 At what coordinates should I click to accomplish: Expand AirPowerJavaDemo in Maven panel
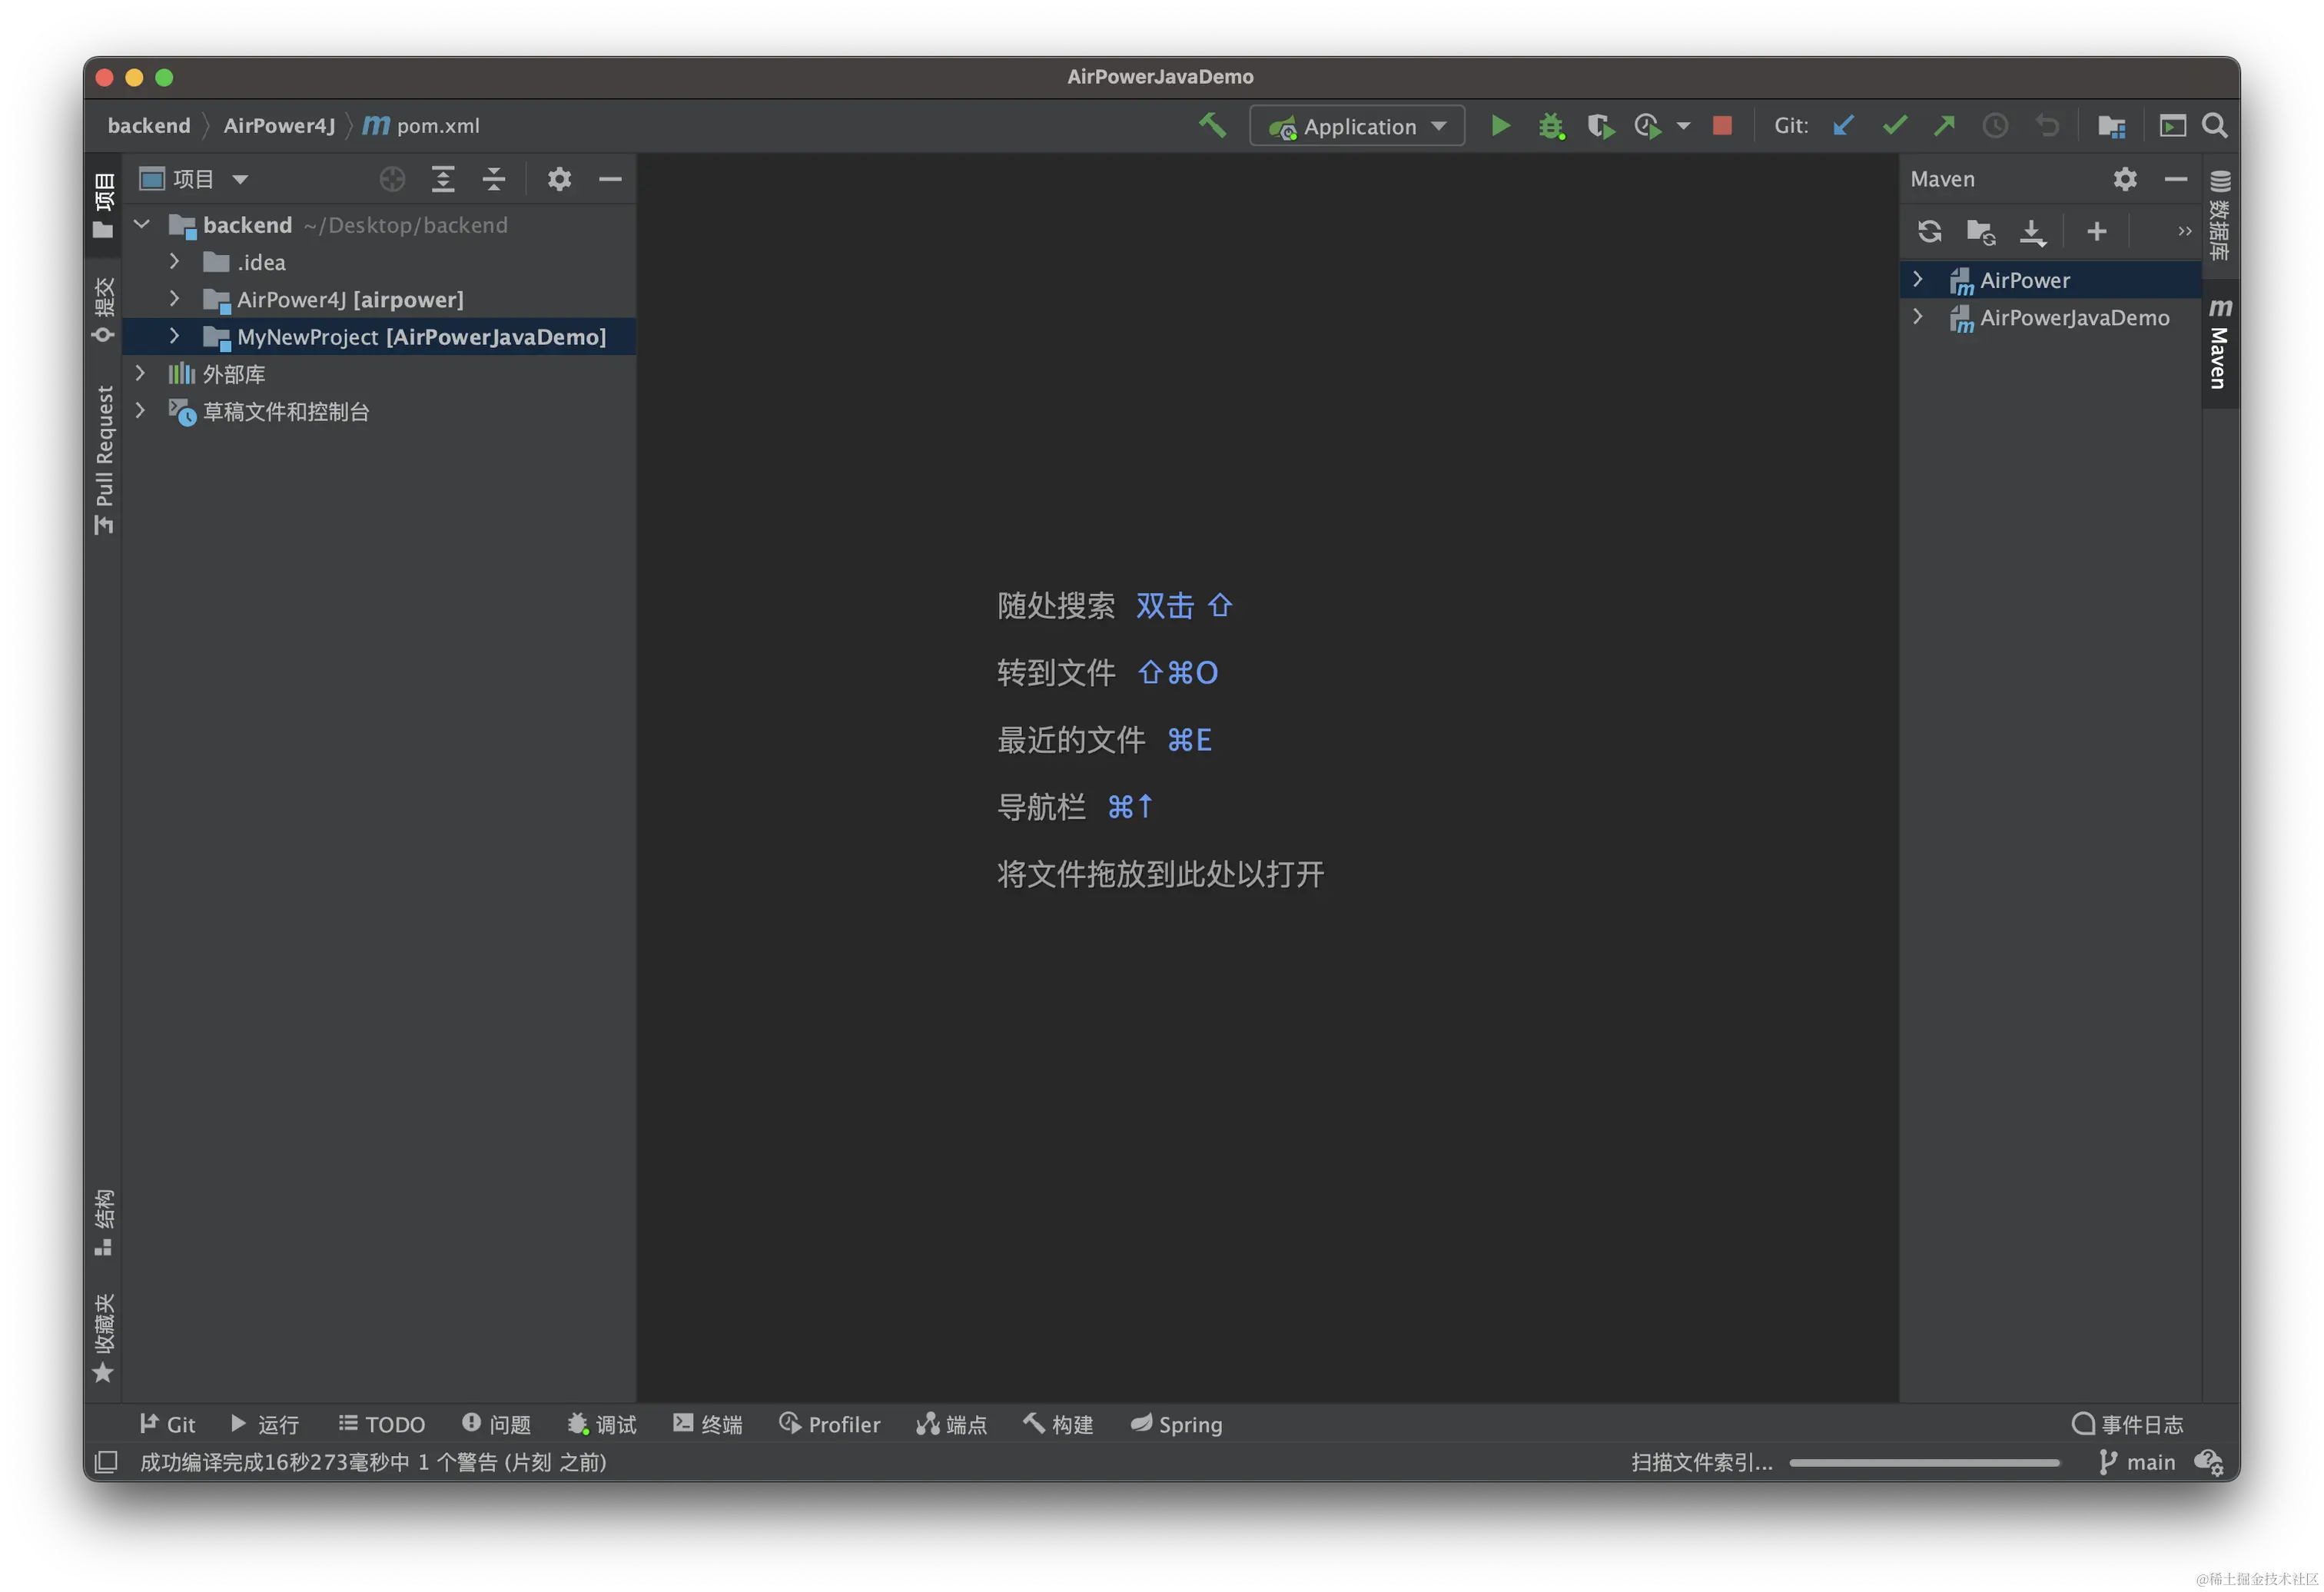coord(1917,317)
